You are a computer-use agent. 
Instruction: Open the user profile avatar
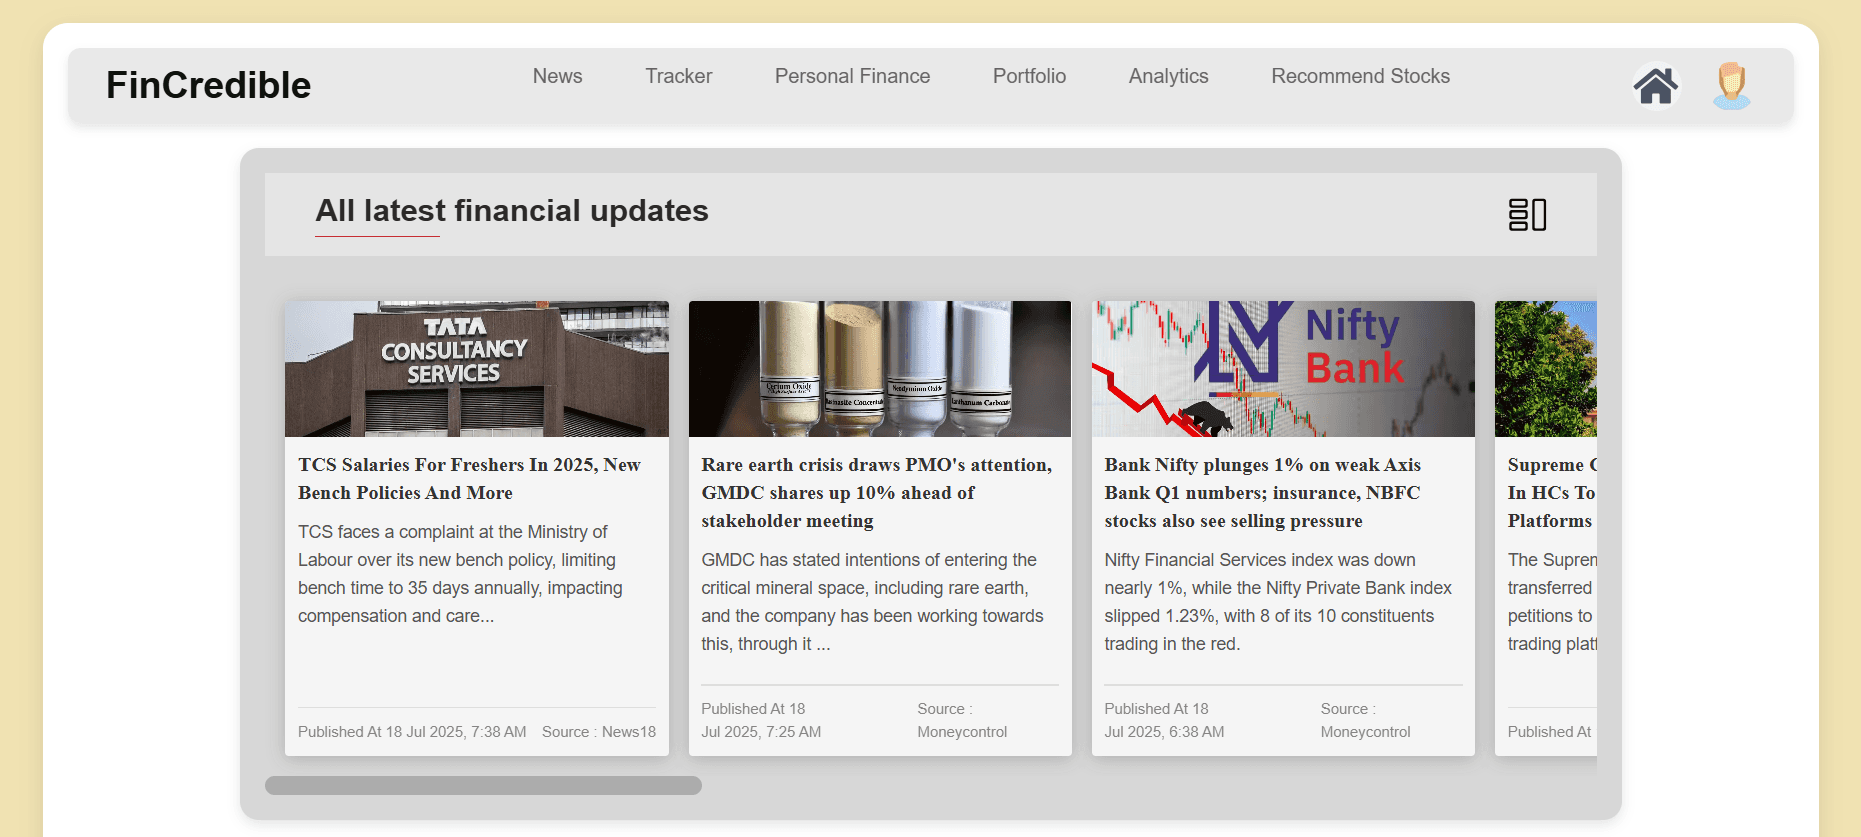pyautogui.click(x=1731, y=86)
